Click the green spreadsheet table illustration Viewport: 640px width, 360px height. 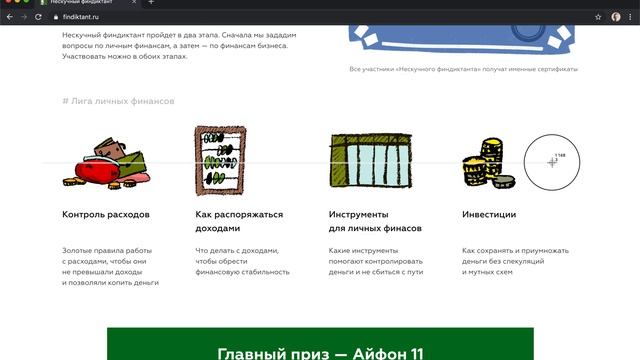pos(371,161)
